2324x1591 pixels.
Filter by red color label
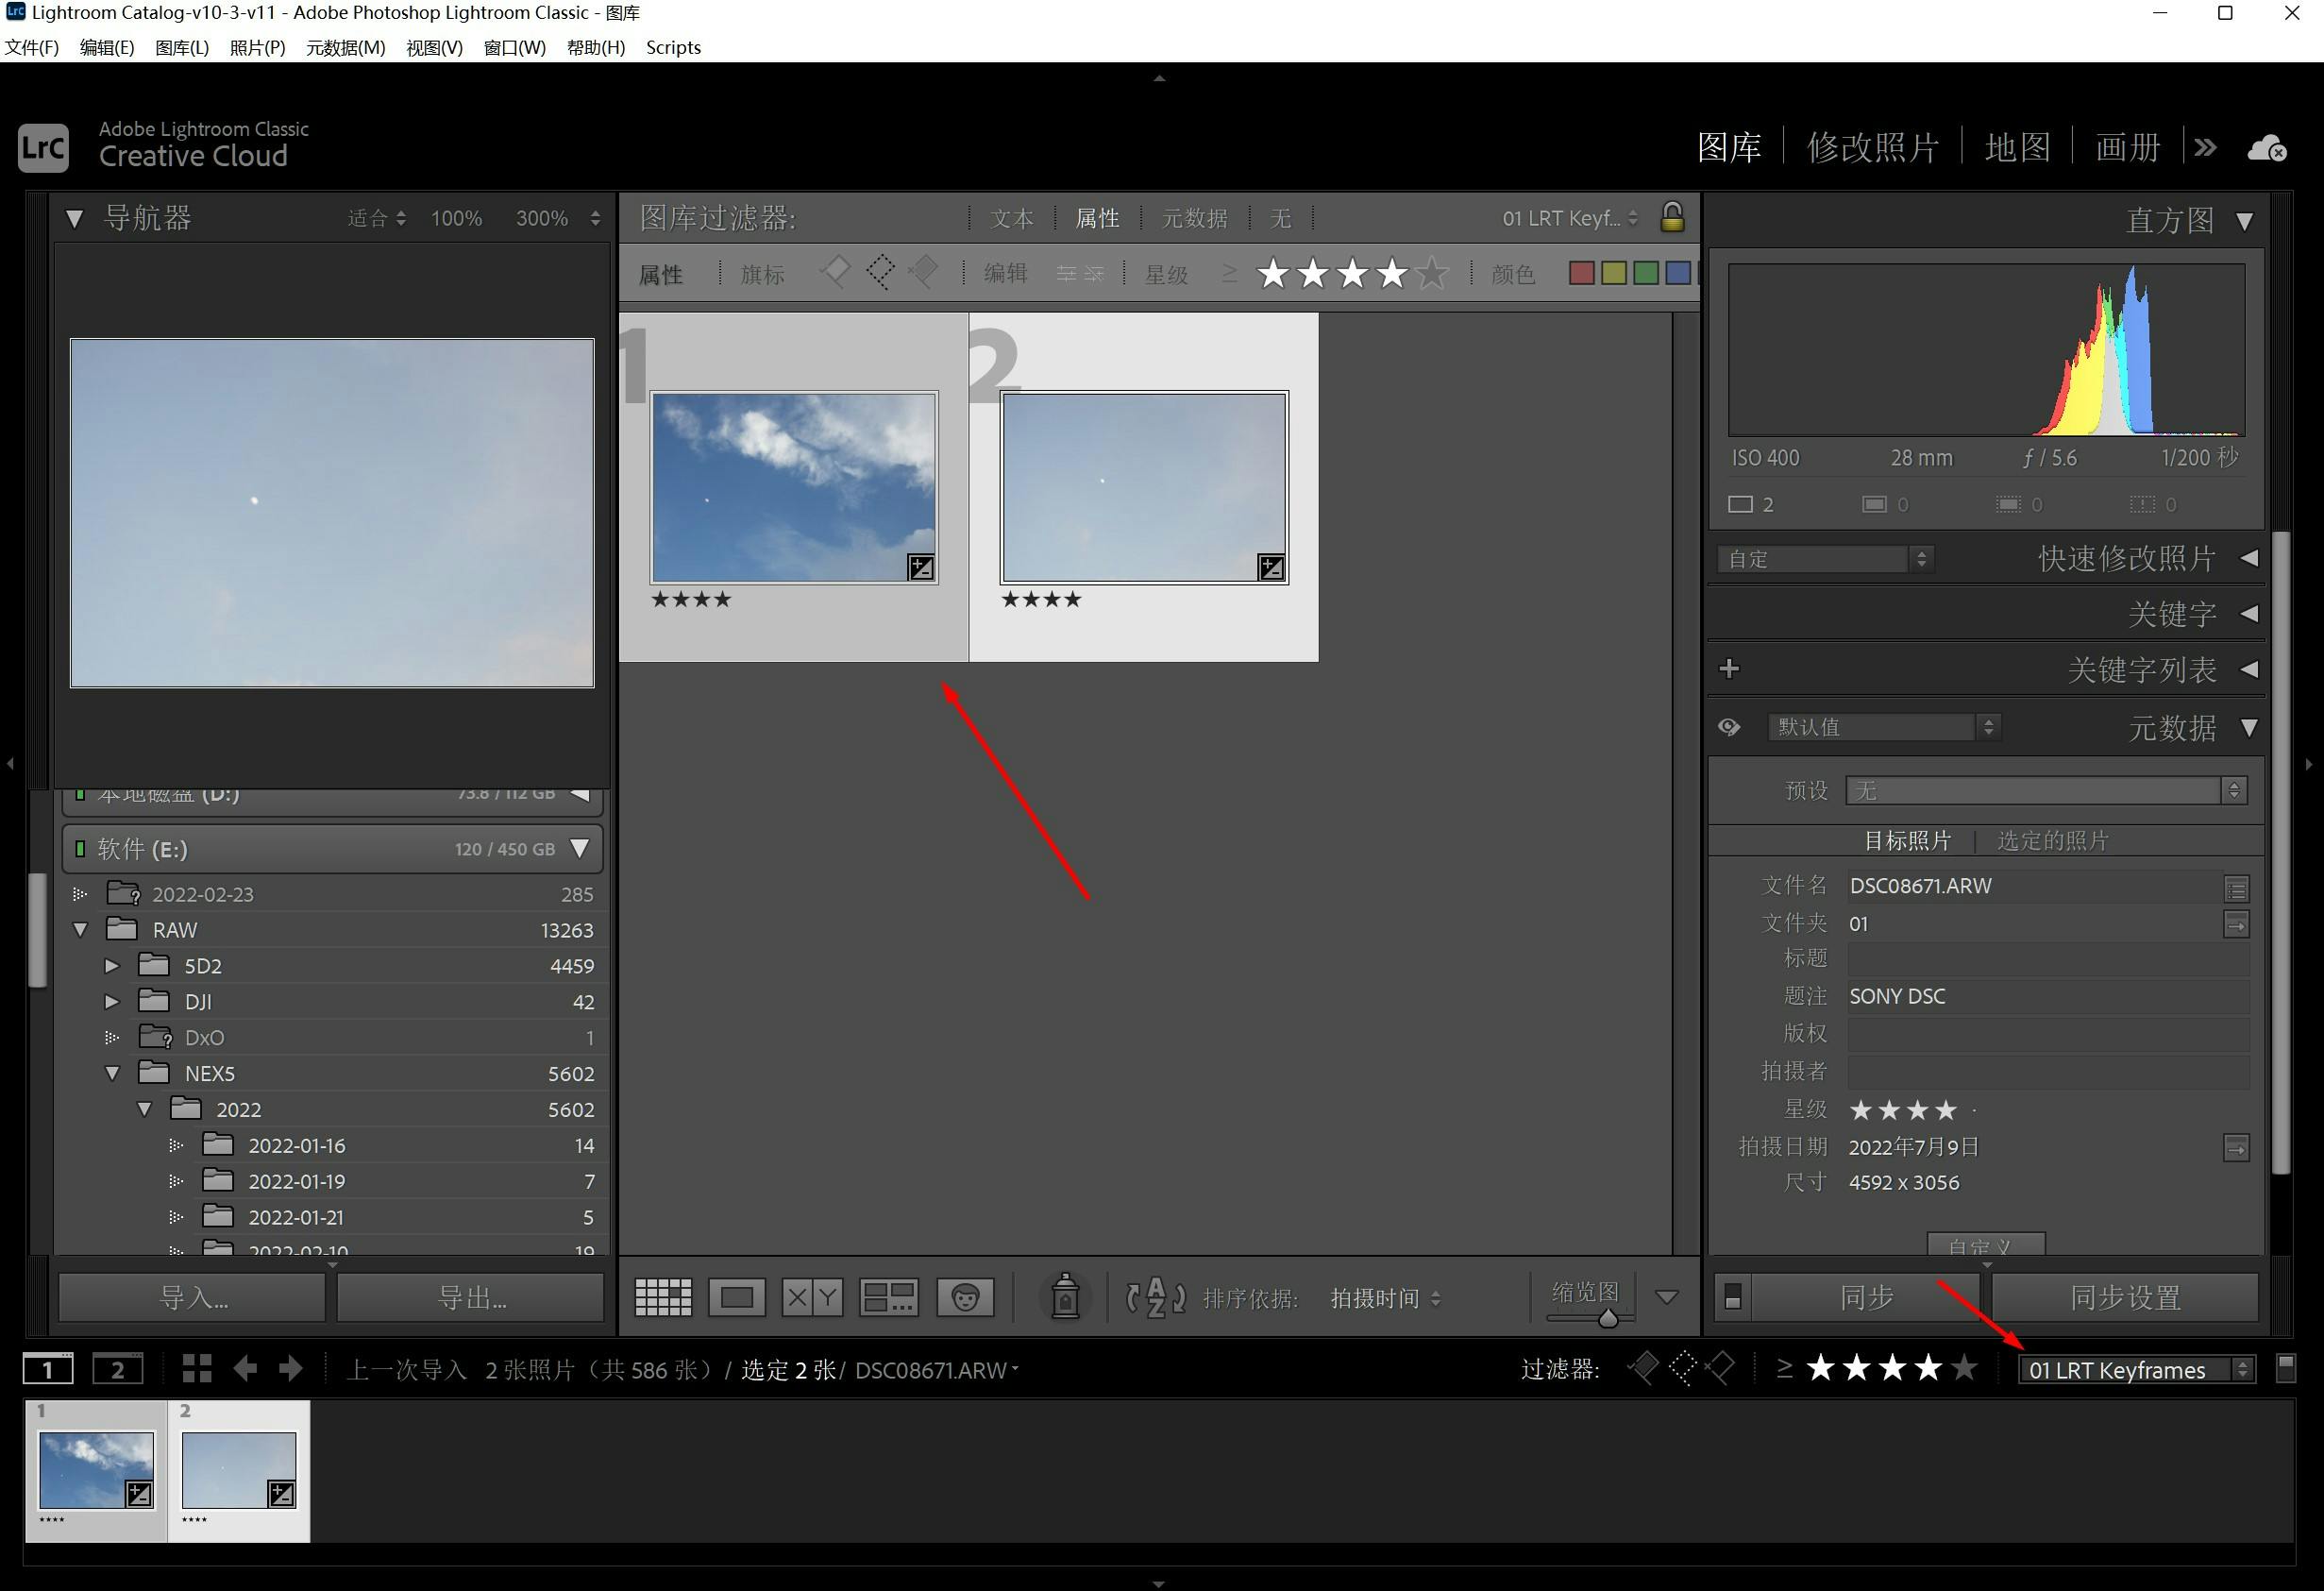coord(1581,273)
